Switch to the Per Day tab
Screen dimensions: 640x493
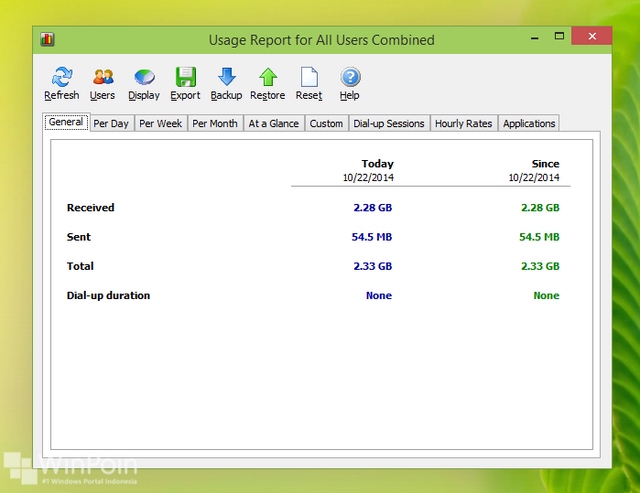[x=111, y=124]
